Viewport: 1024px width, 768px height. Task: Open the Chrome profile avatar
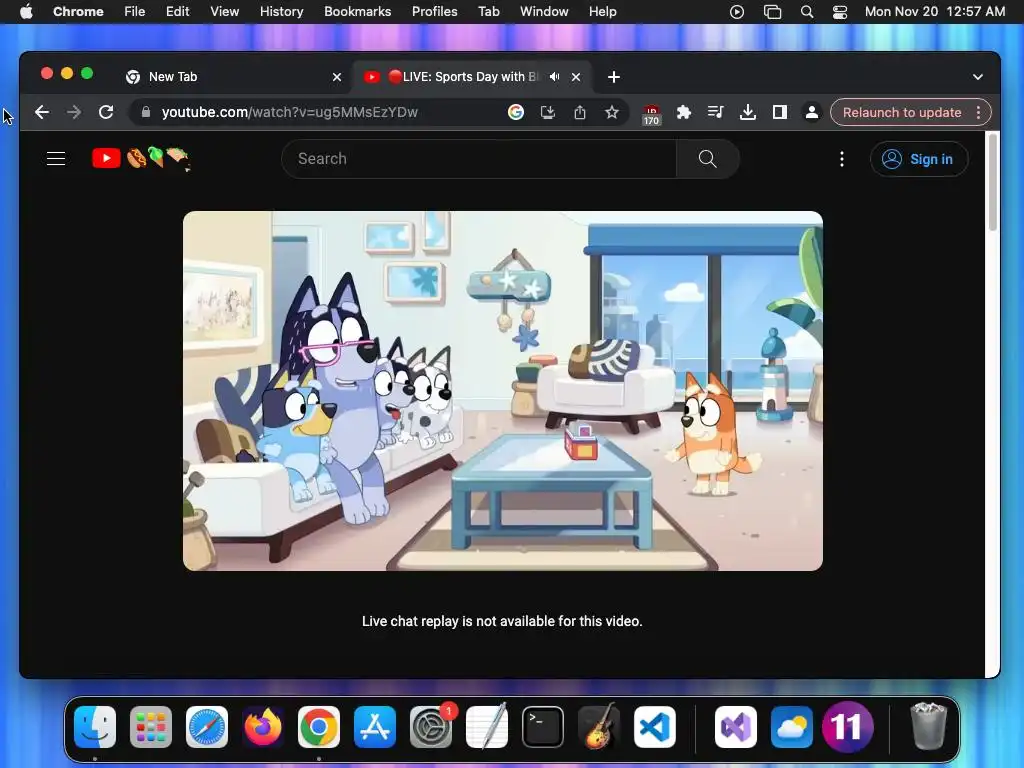[812, 112]
